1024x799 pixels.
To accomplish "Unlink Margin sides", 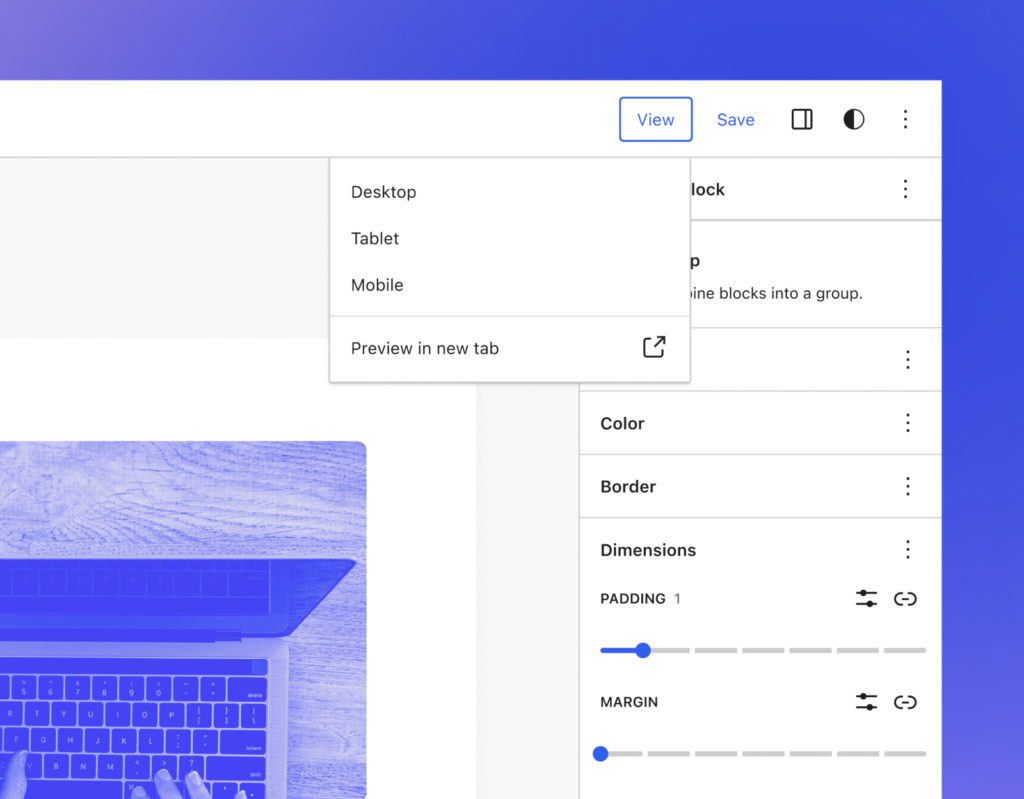I will (905, 702).
